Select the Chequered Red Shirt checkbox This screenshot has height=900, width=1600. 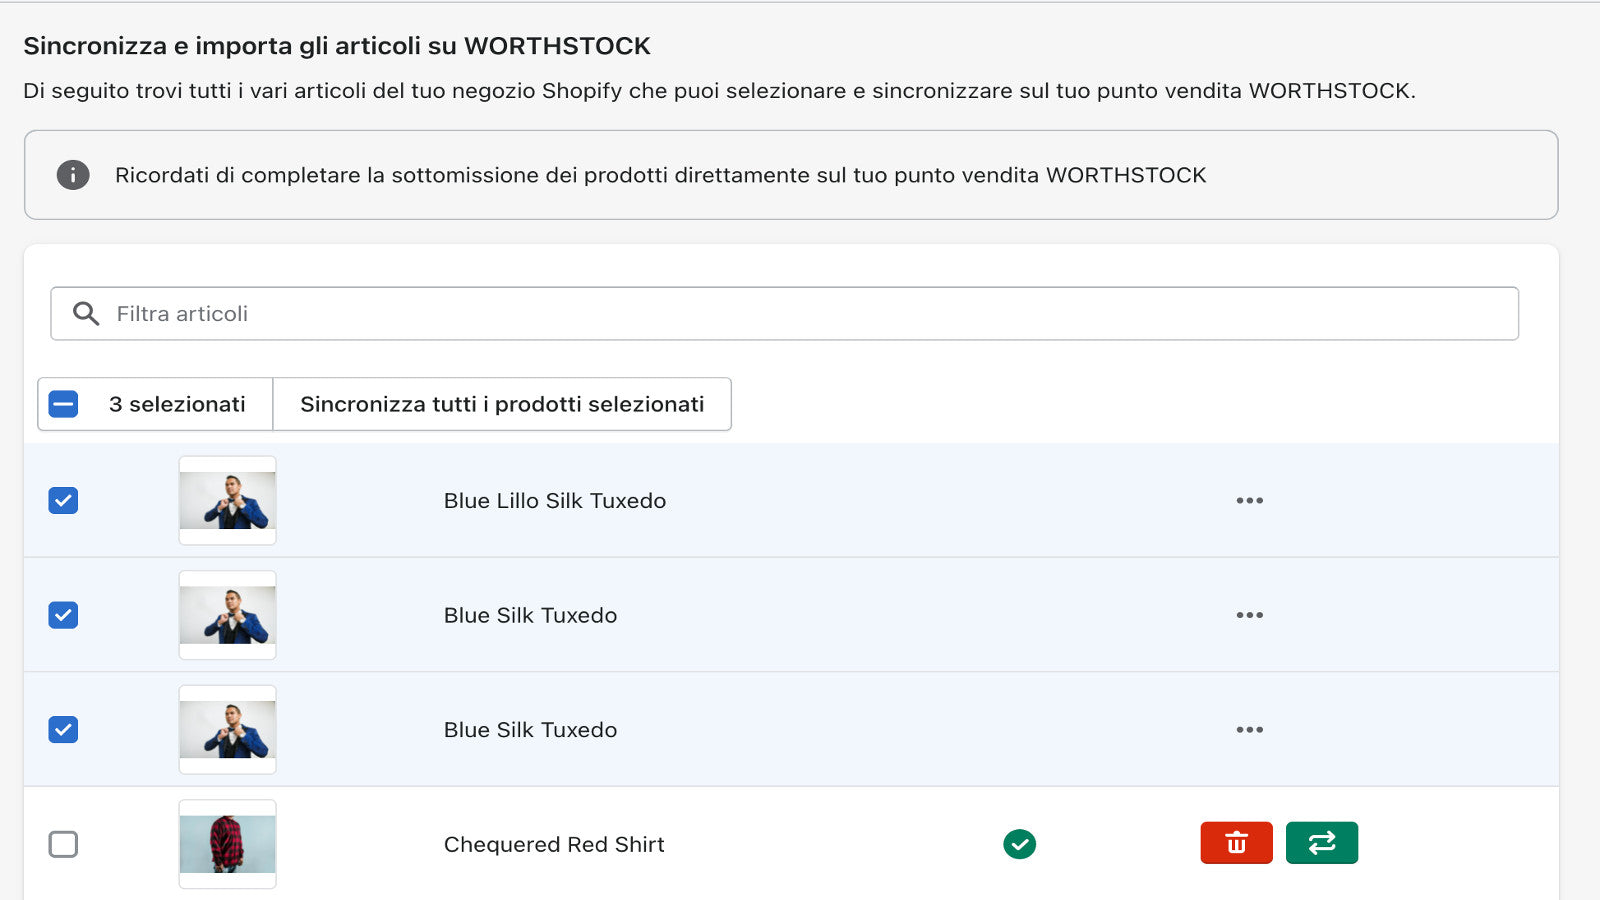[63, 844]
